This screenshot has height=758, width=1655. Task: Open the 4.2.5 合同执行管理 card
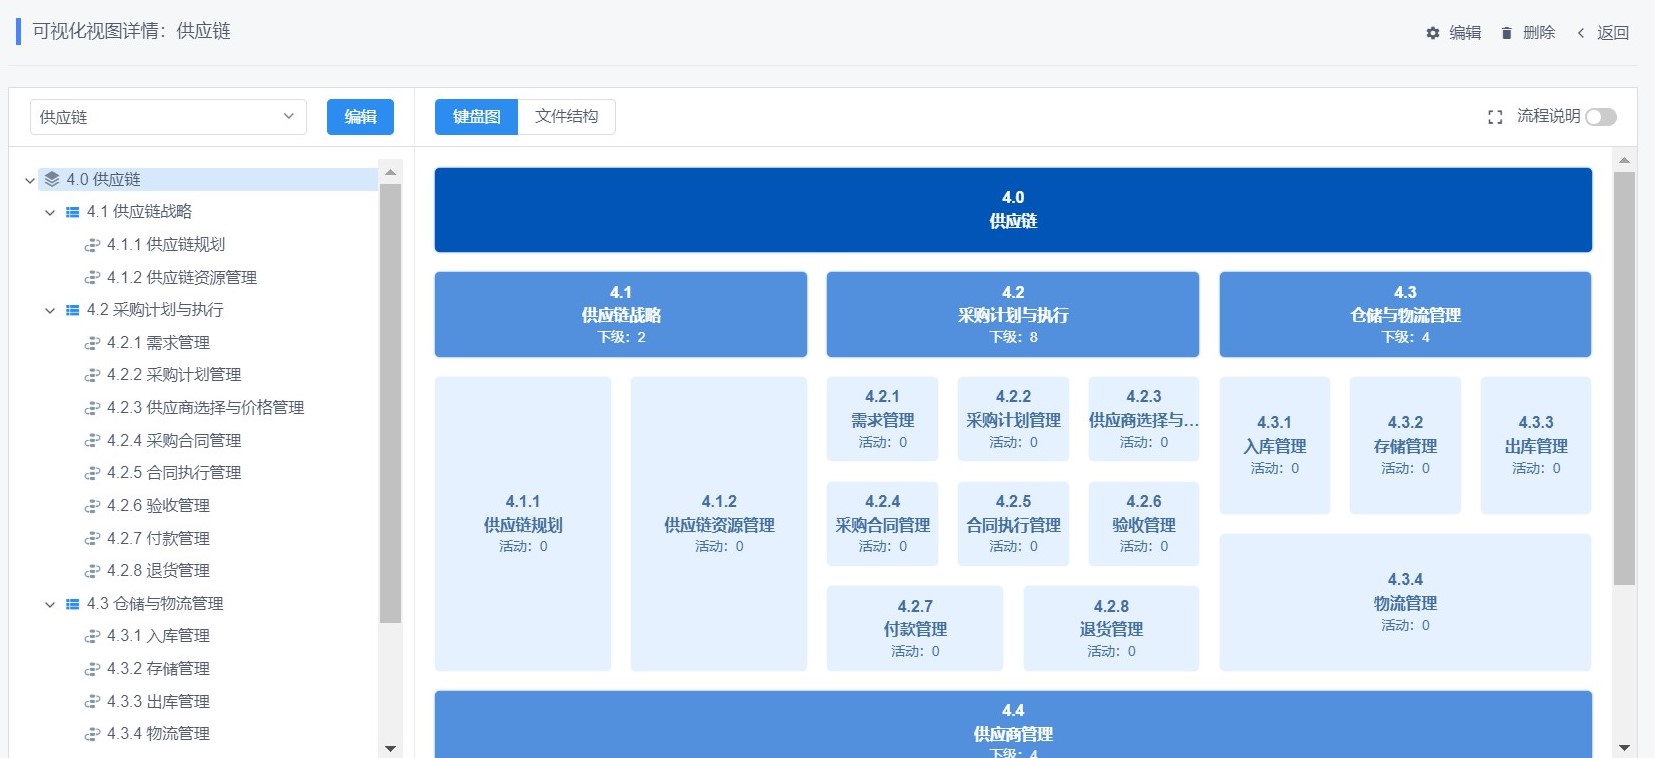pos(1013,524)
